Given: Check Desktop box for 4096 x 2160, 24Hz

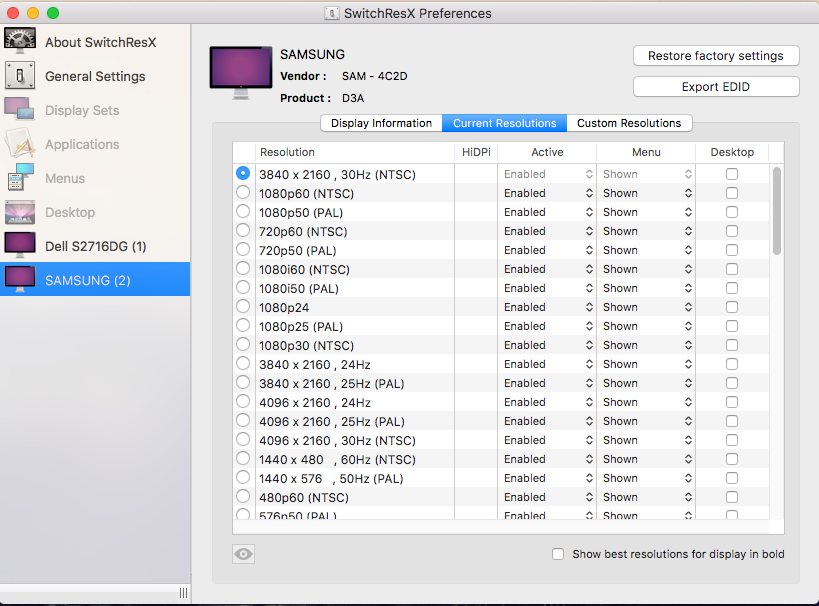Looking at the screenshot, I should [x=732, y=402].
